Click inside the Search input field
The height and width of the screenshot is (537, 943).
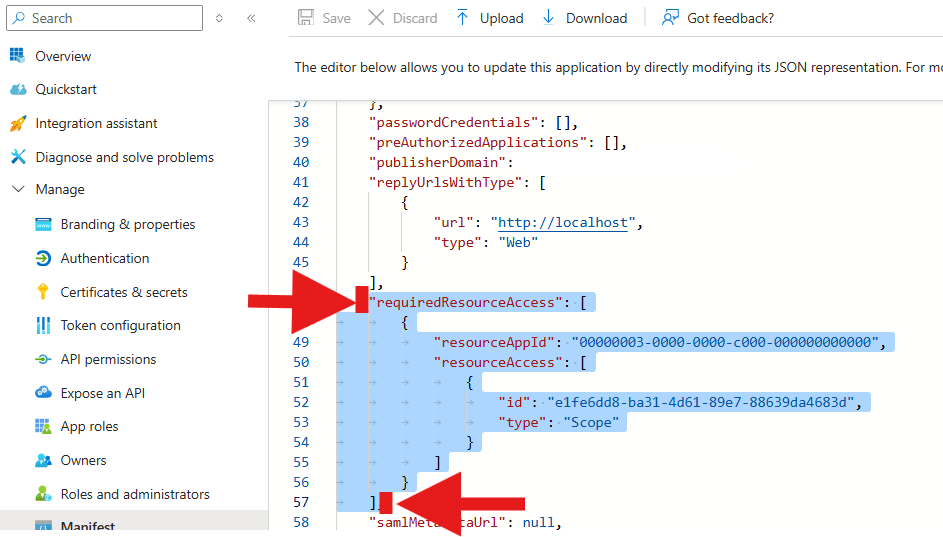click(x=110, y=18)
